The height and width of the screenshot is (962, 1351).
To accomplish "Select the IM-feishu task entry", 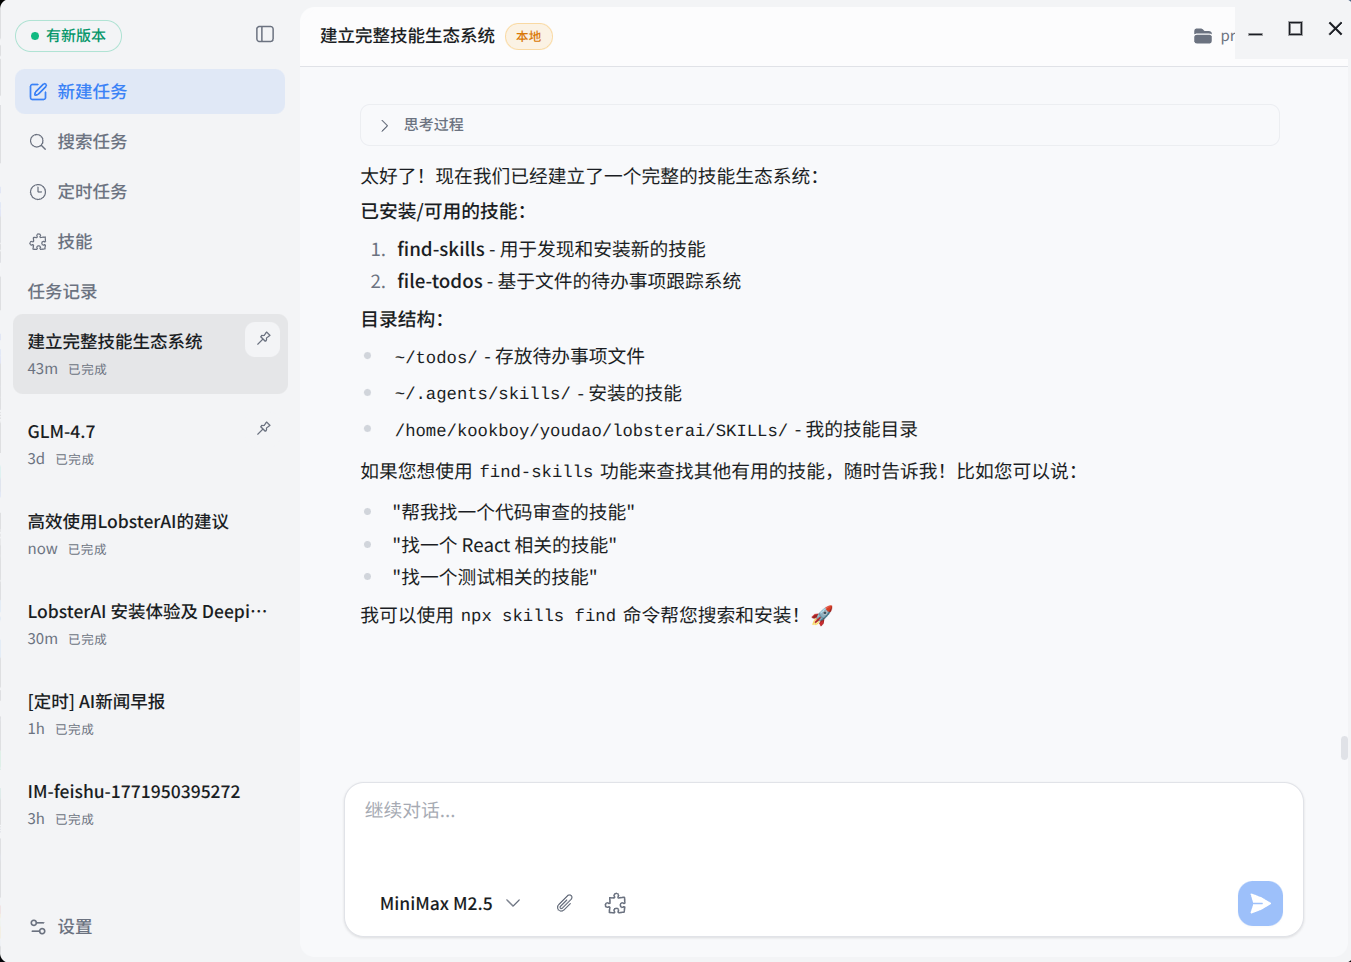I will pos(133,791).
